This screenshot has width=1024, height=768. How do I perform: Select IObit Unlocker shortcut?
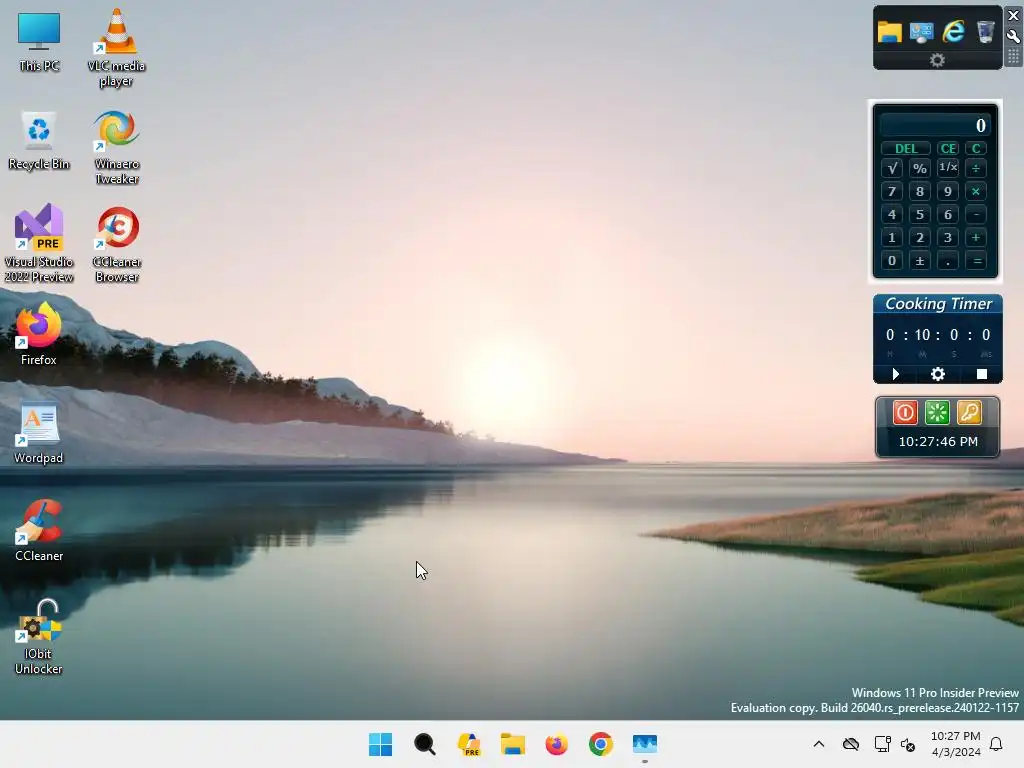(39, 636)
